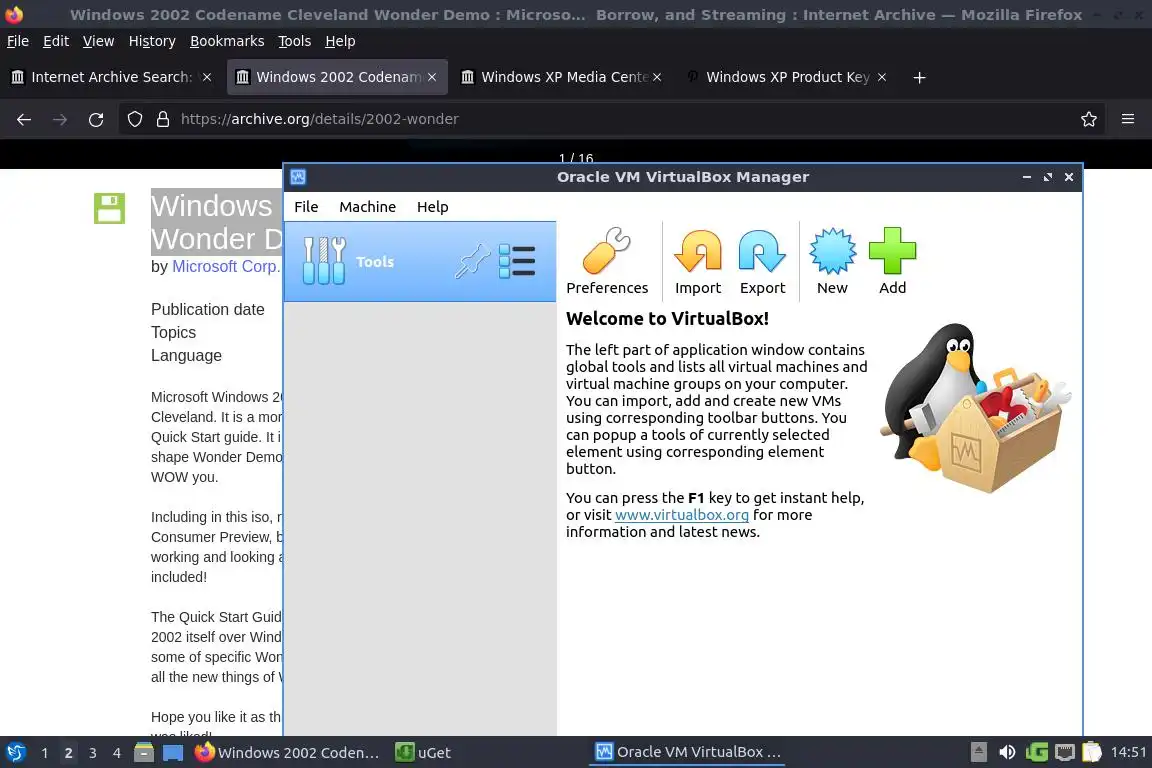1152x768 pixels.
Task: Click the uGet tray icon
Action: [x=1036, y=752]
